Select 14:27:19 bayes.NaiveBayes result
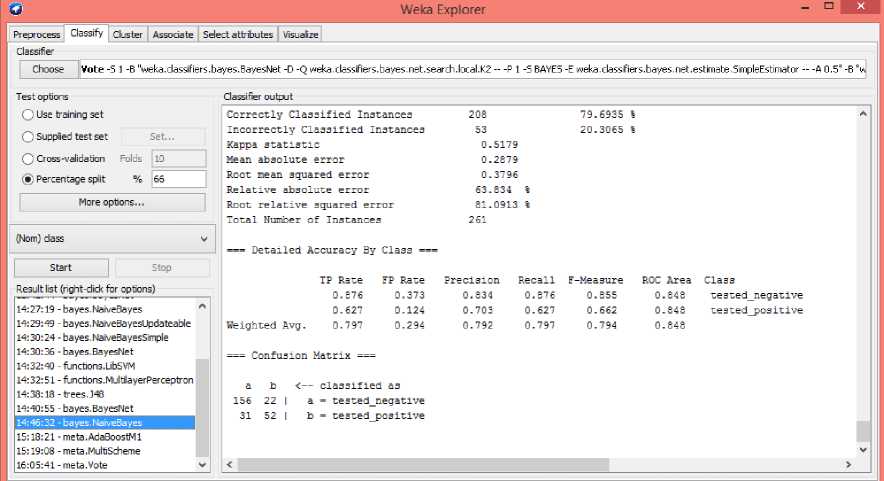Image resolution: width=884 pixels, height=481 pixels. pos(105,309)
